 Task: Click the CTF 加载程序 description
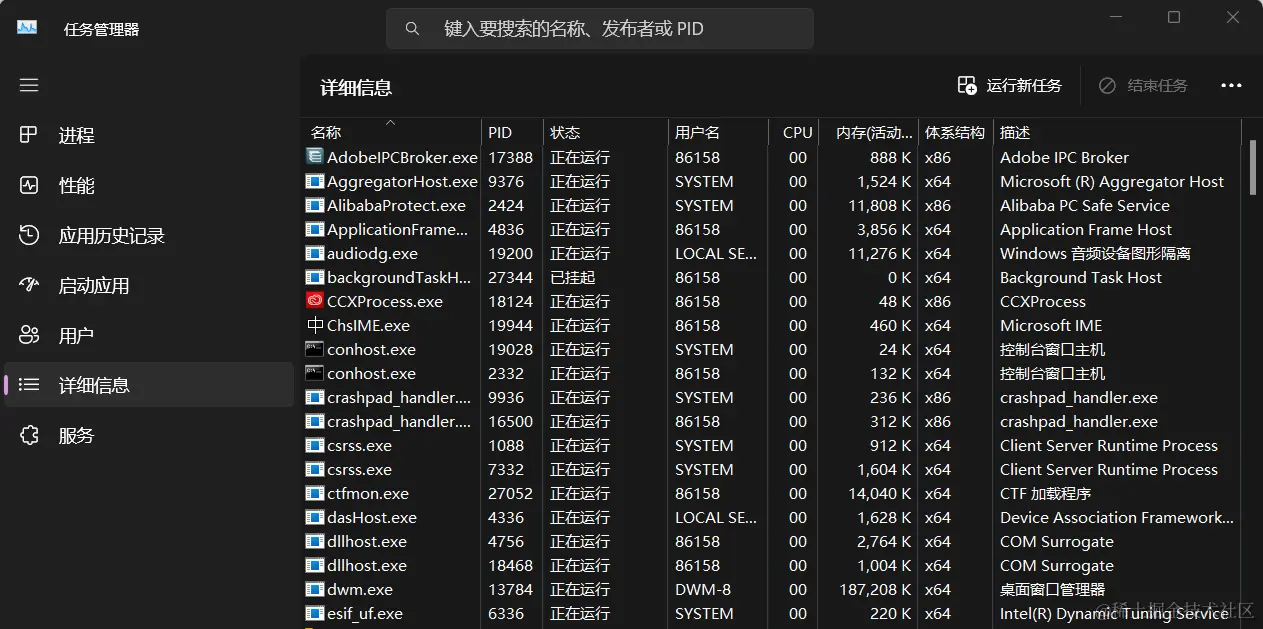1045,493
